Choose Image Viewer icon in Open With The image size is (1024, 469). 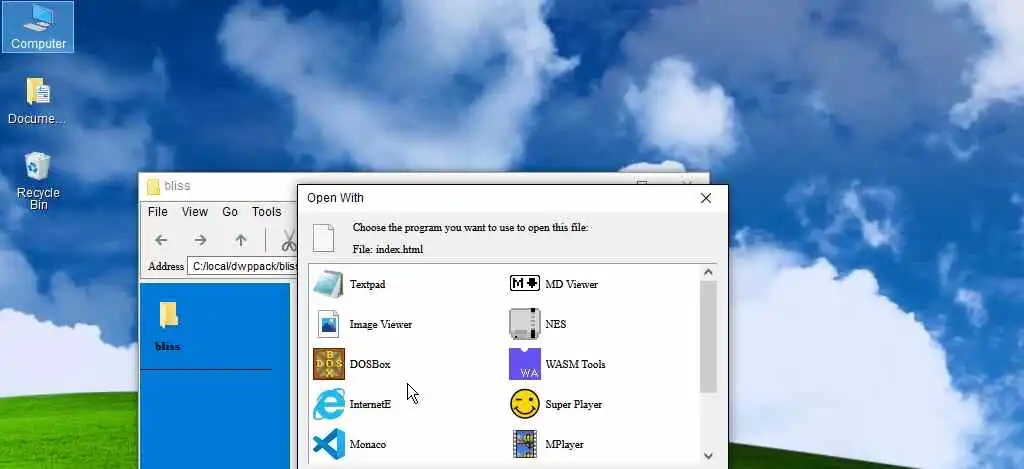328,324
